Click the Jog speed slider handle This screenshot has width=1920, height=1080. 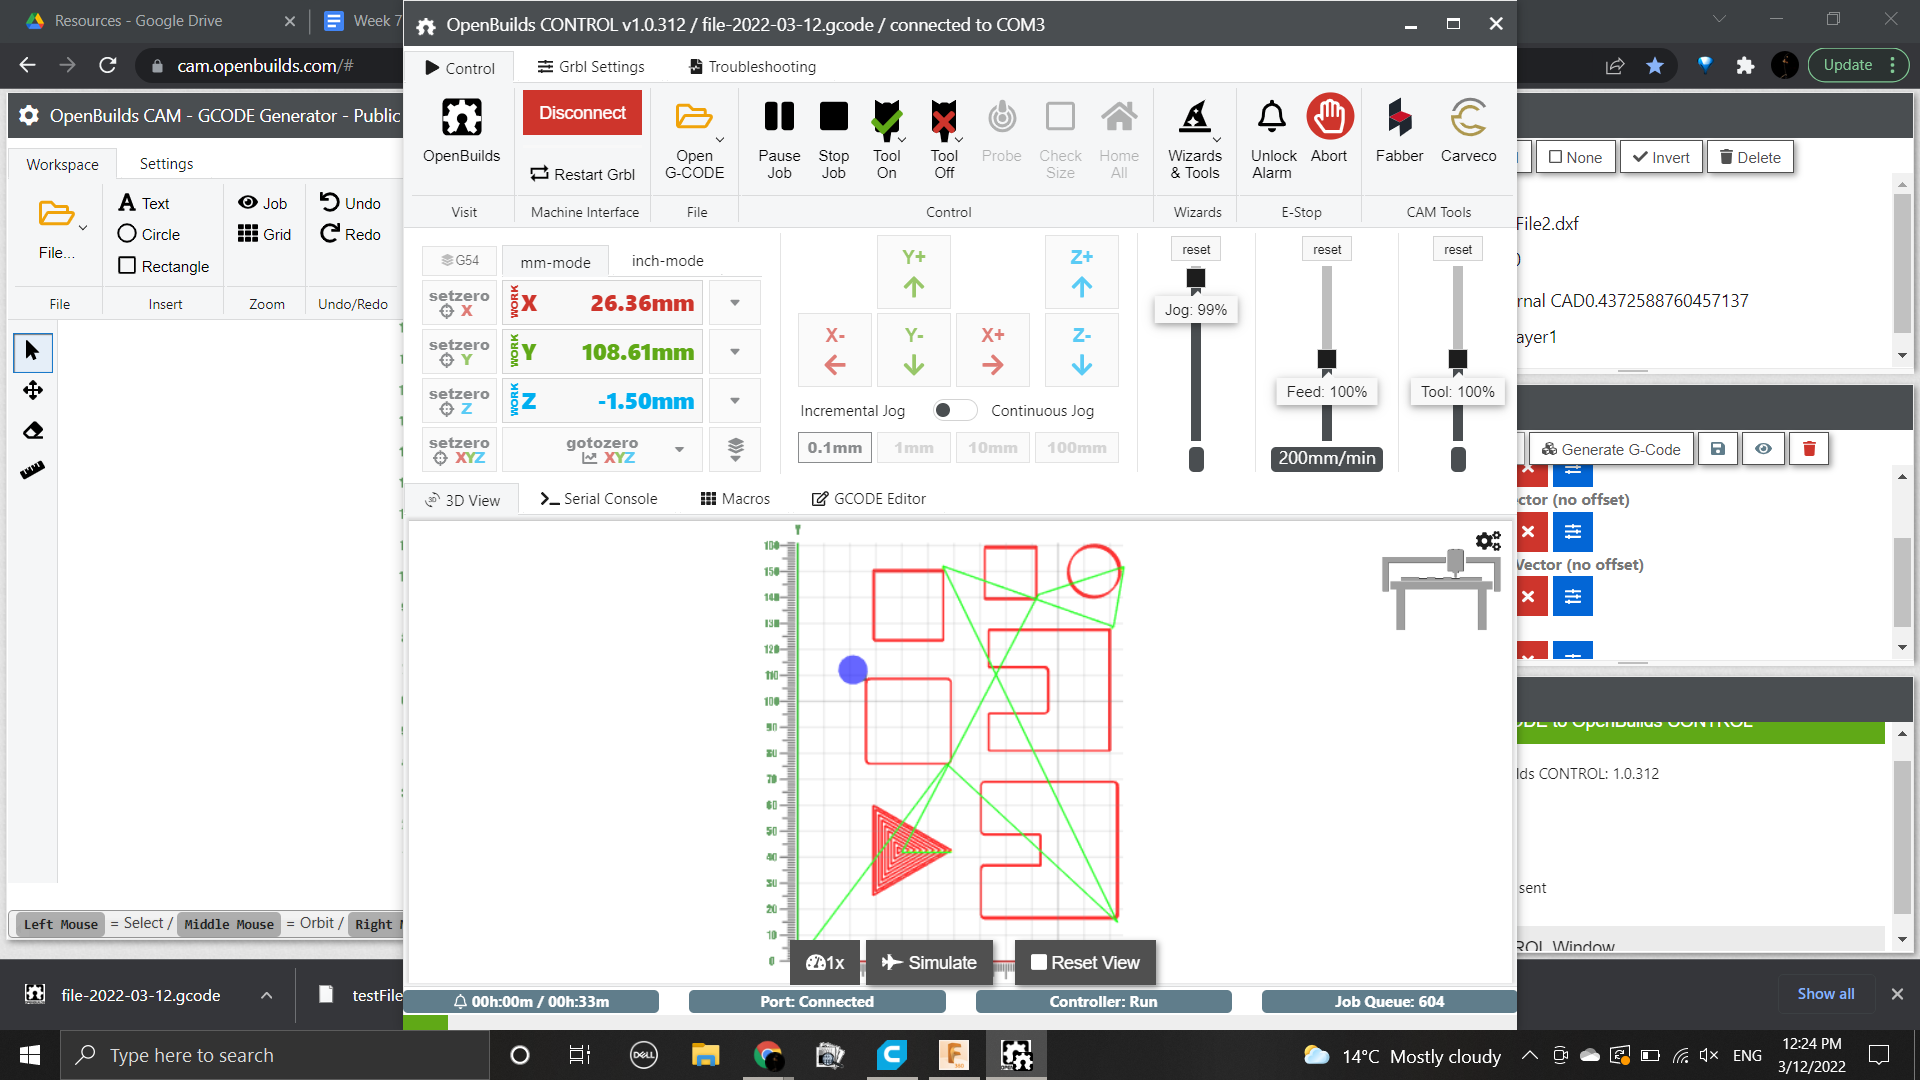(1196, 278)
